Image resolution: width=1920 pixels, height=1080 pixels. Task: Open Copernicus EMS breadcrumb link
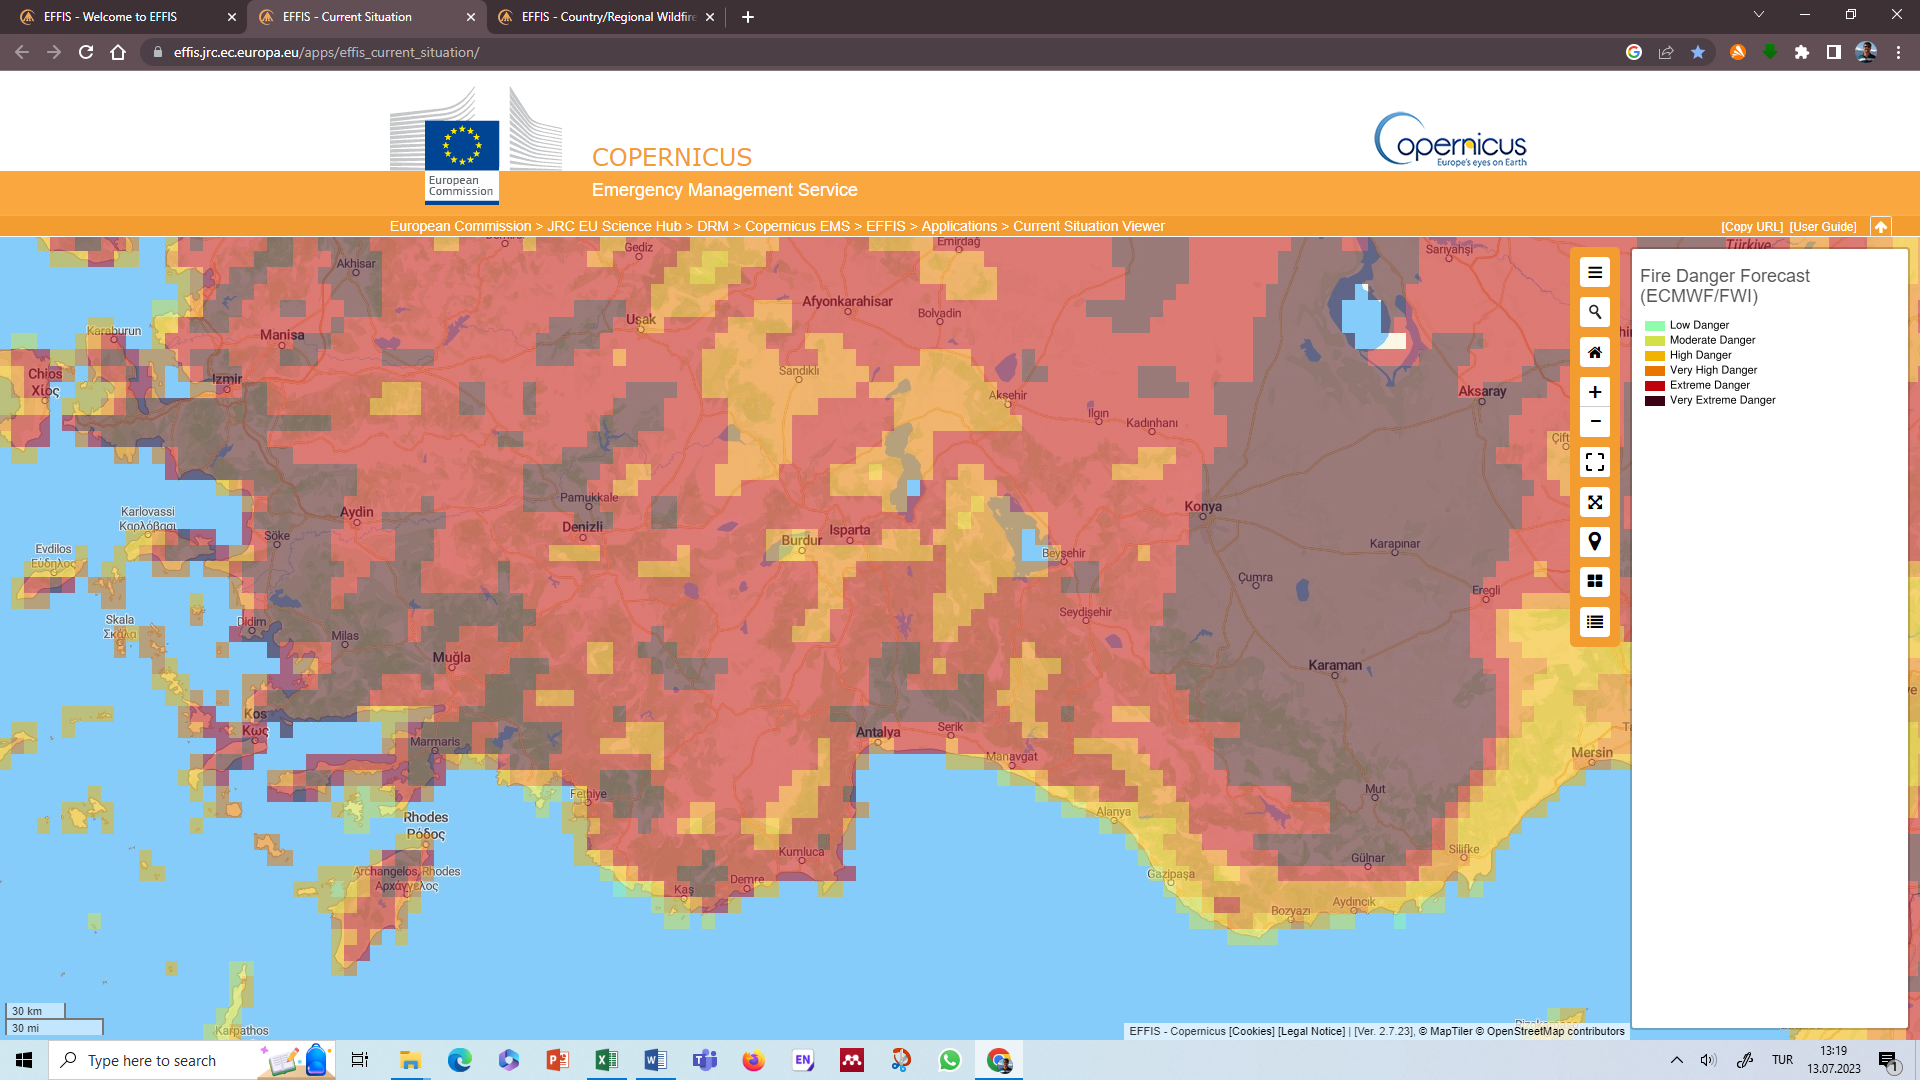point(797,226)
